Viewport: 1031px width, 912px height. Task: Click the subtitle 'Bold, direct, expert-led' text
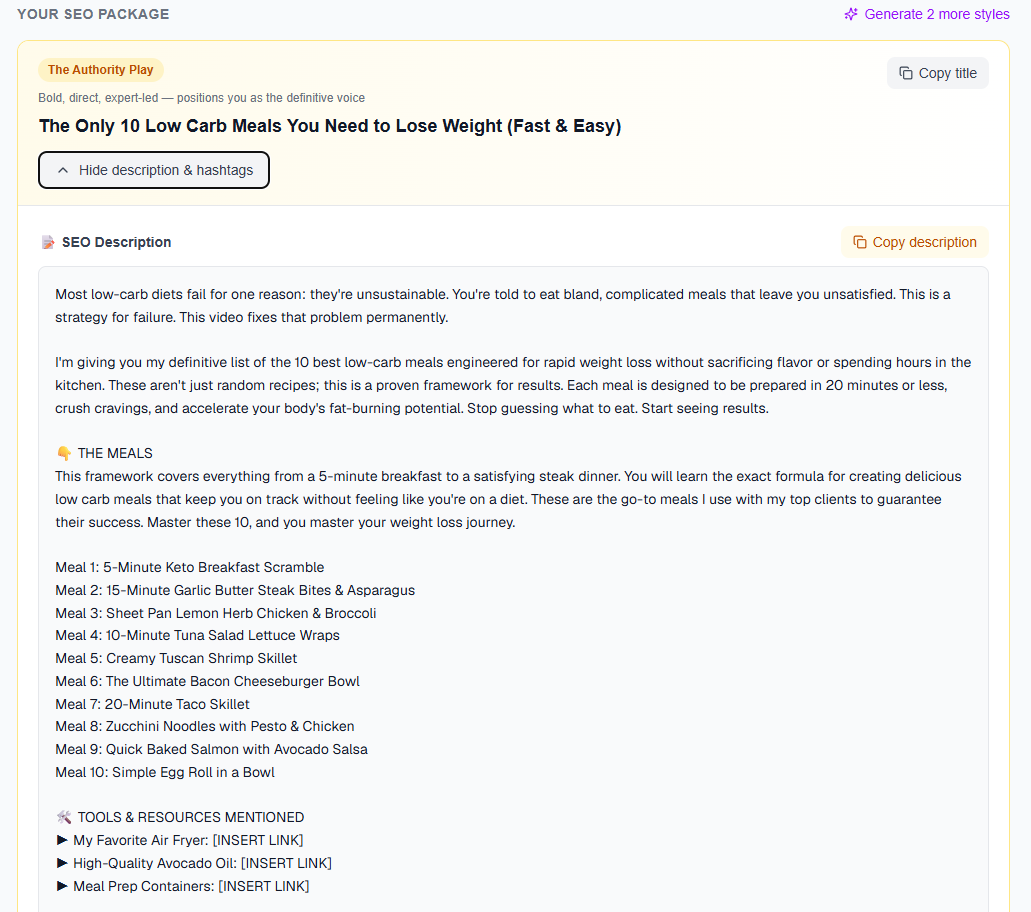[x=201, y=98]
